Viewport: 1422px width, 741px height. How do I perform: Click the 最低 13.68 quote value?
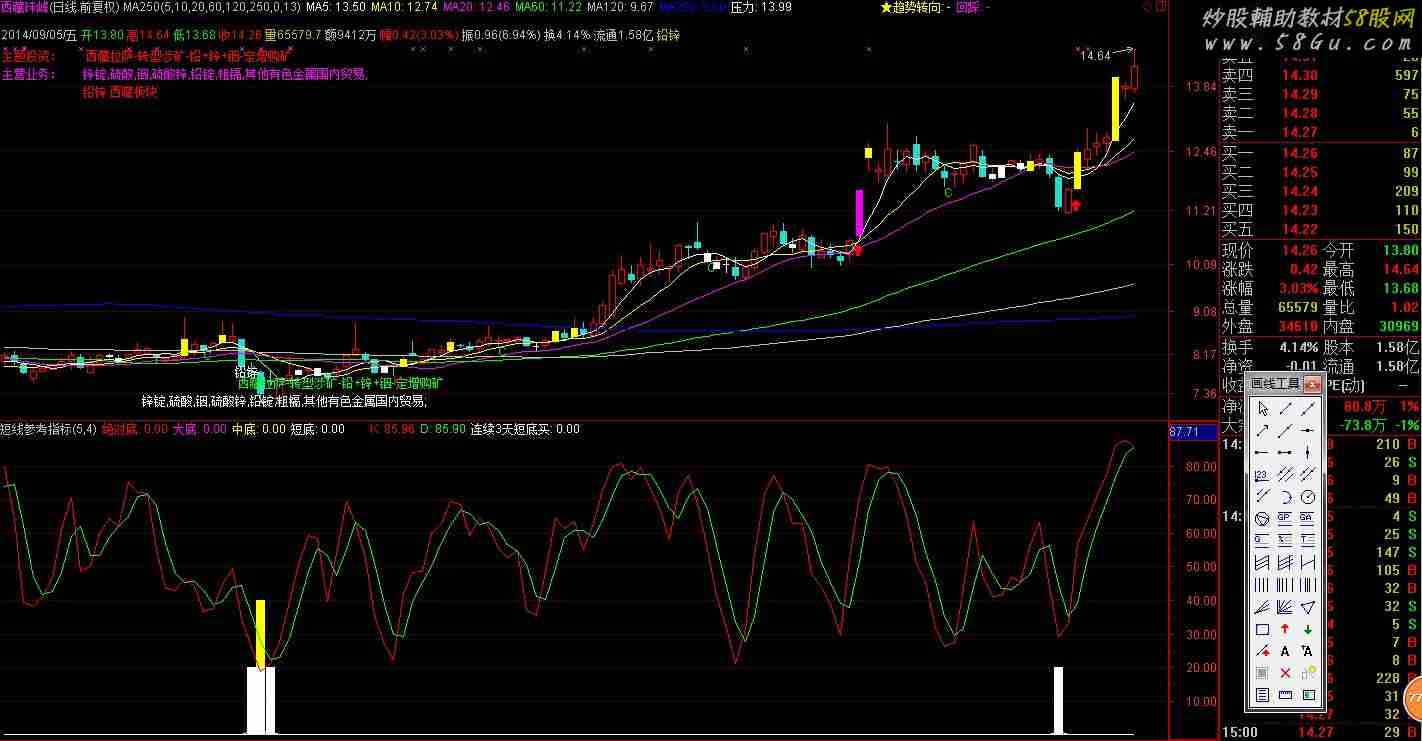(x=1400, y=288)
